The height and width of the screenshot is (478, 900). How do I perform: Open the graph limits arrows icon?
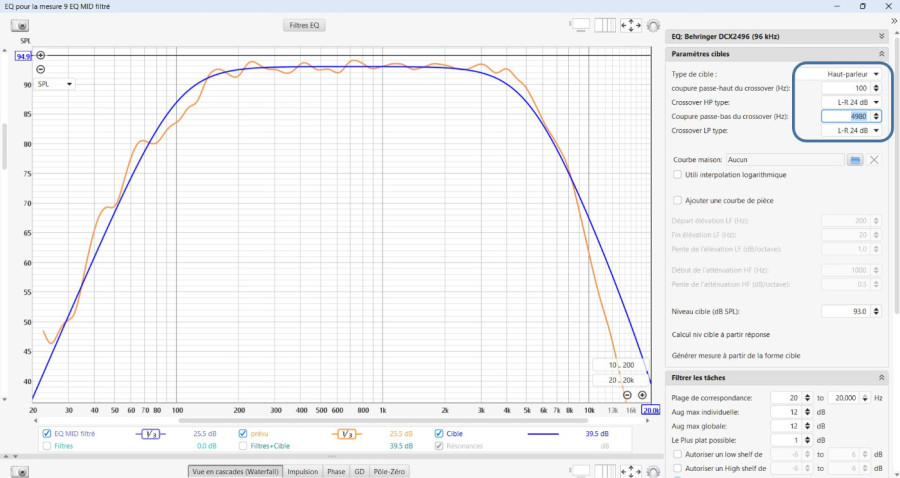(631, 25)
